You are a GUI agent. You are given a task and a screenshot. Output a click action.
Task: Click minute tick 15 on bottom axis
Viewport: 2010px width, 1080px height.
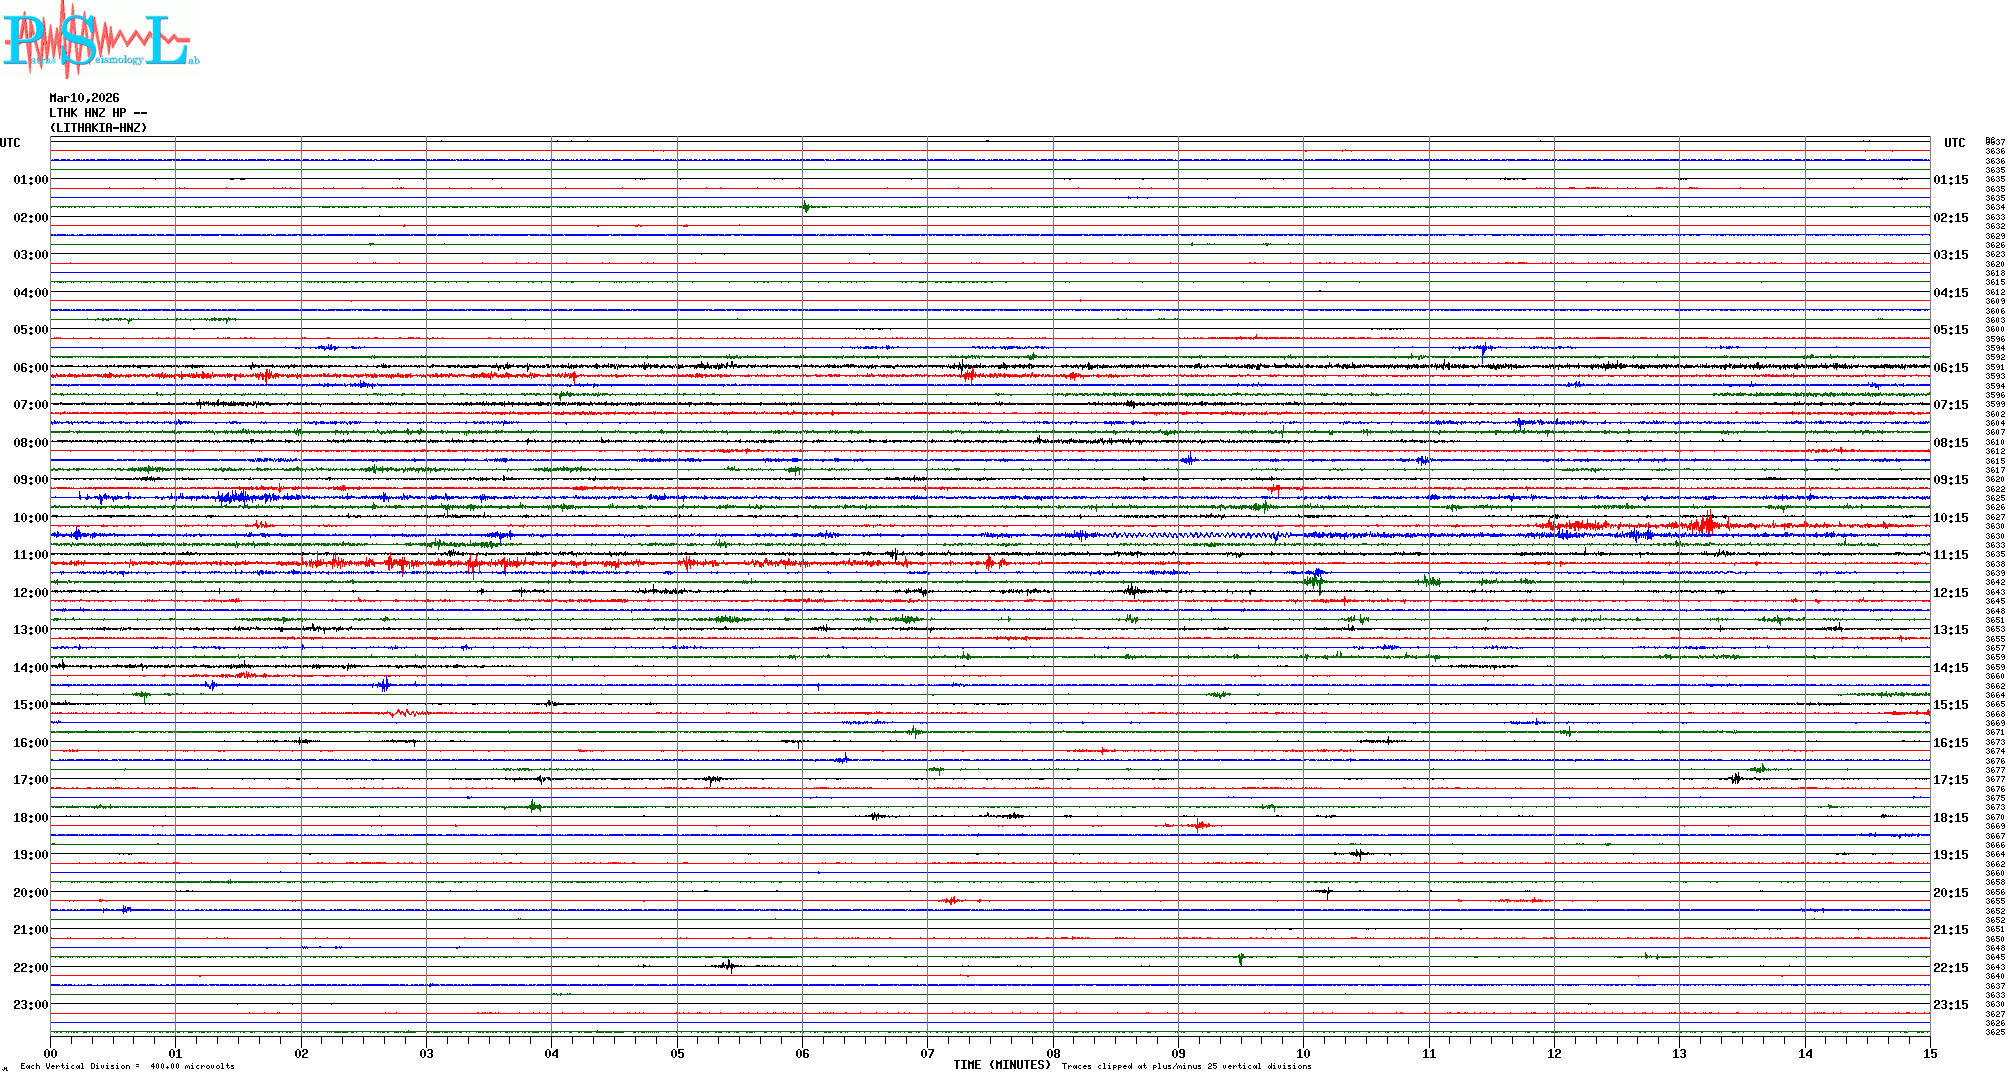pos(1929,1053)
